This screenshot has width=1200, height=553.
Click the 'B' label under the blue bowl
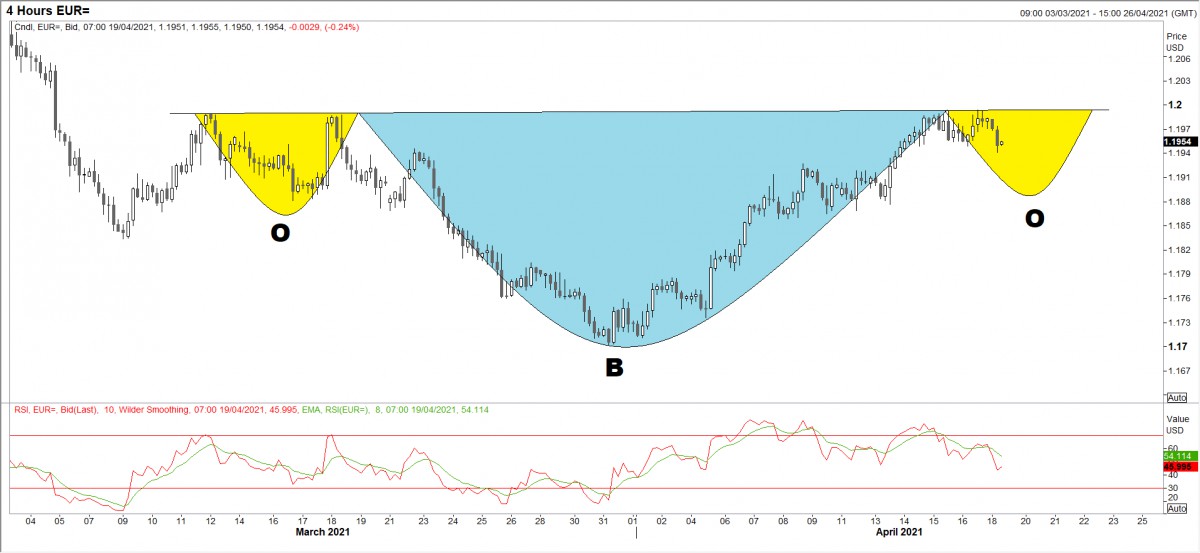tap(614, 368)
